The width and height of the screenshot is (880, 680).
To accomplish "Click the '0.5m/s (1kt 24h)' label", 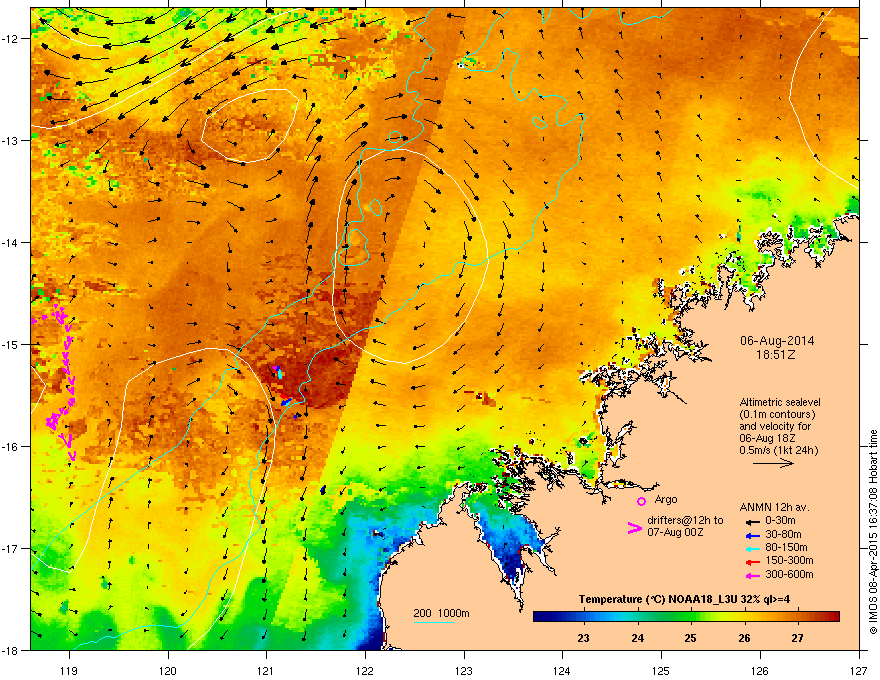I will pyautogui.click(x=779, y=450).
